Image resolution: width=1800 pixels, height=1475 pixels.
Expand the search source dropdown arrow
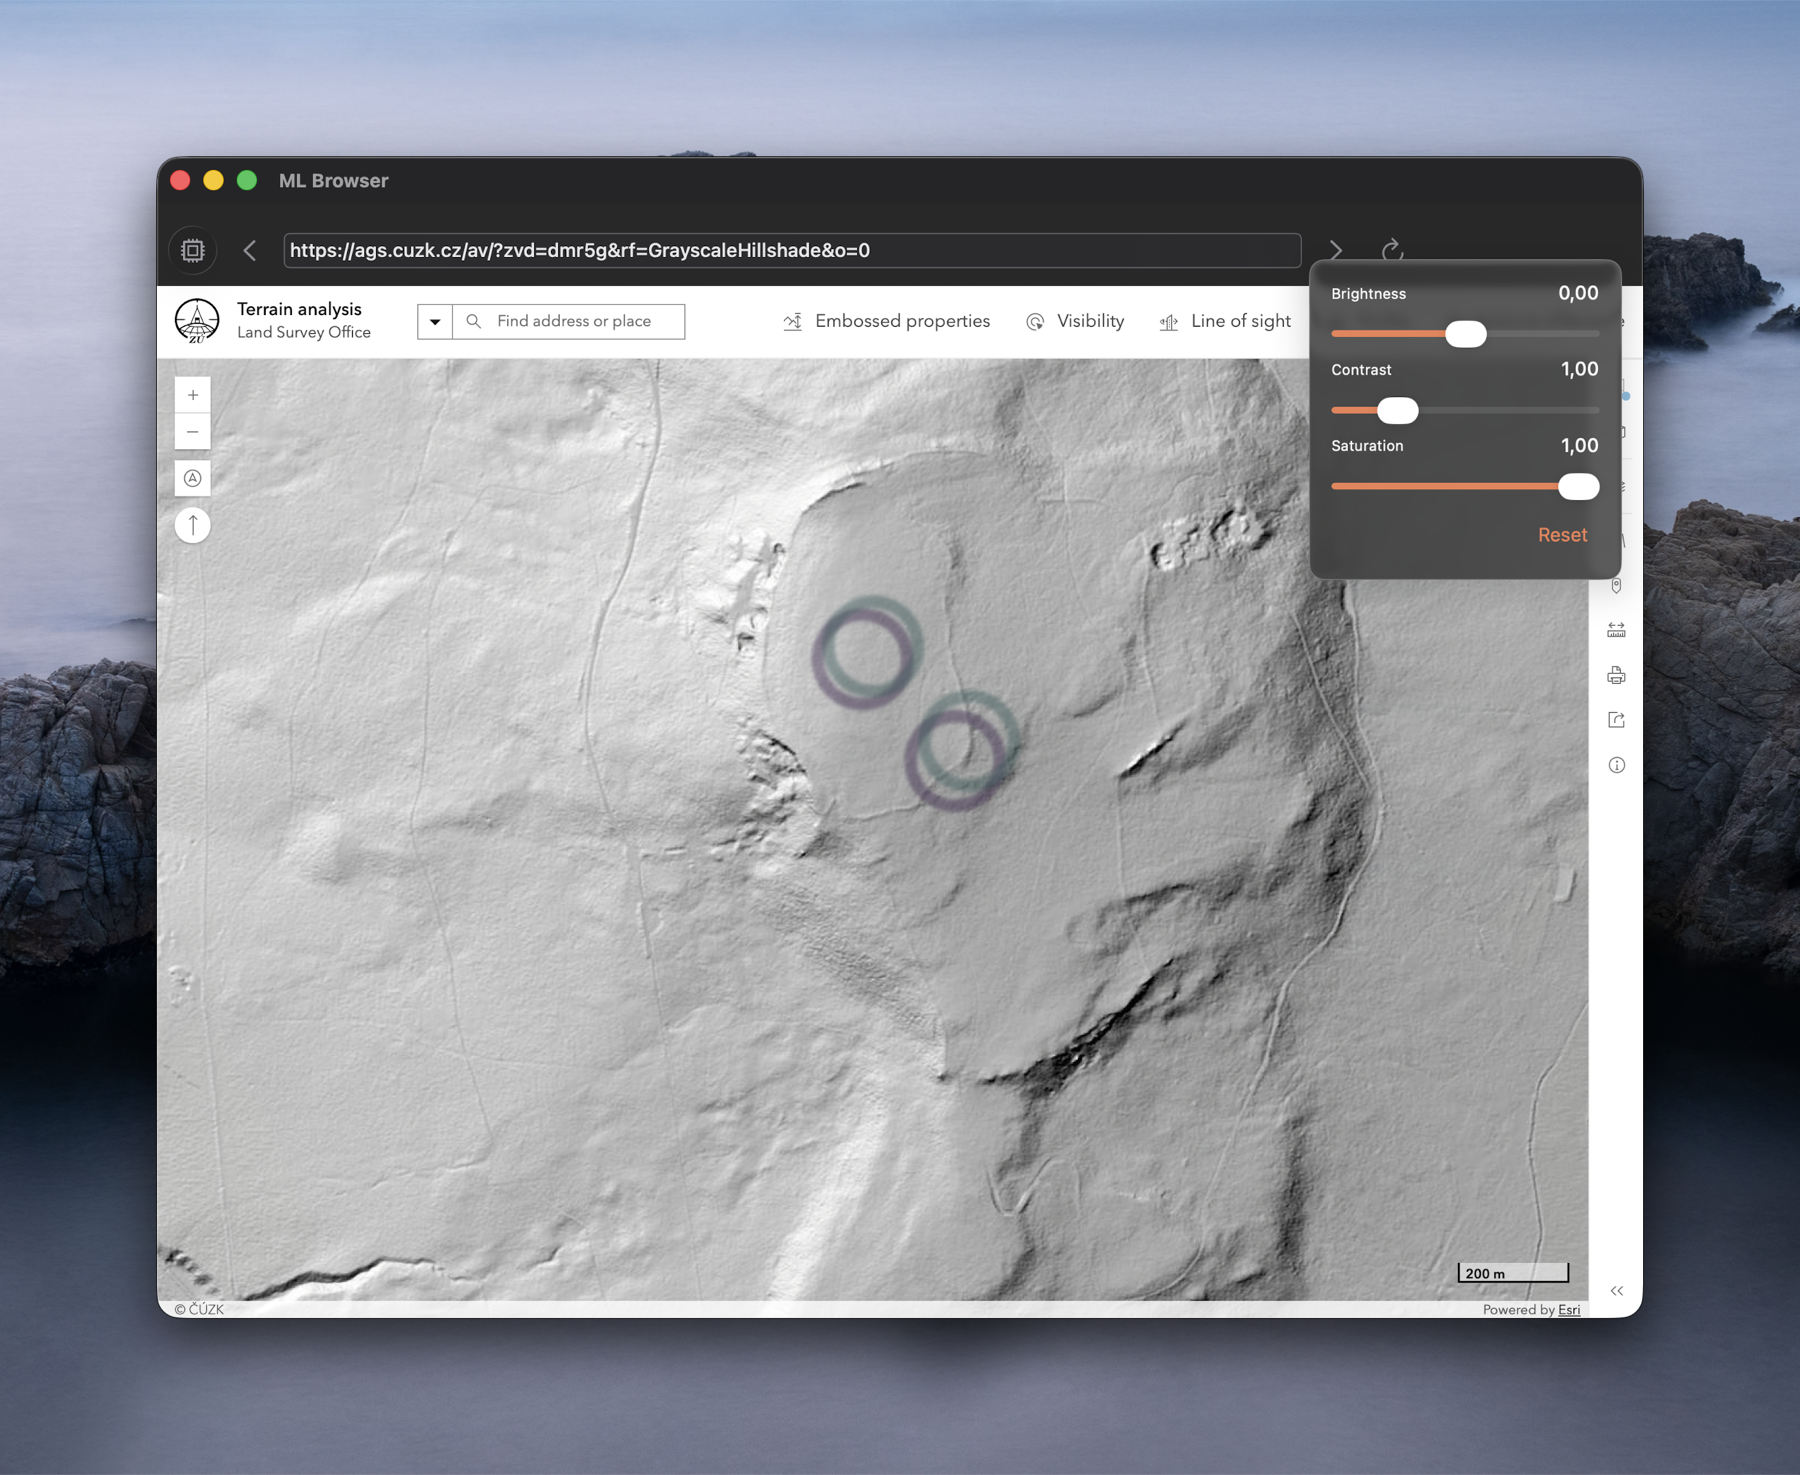(435, 322)
